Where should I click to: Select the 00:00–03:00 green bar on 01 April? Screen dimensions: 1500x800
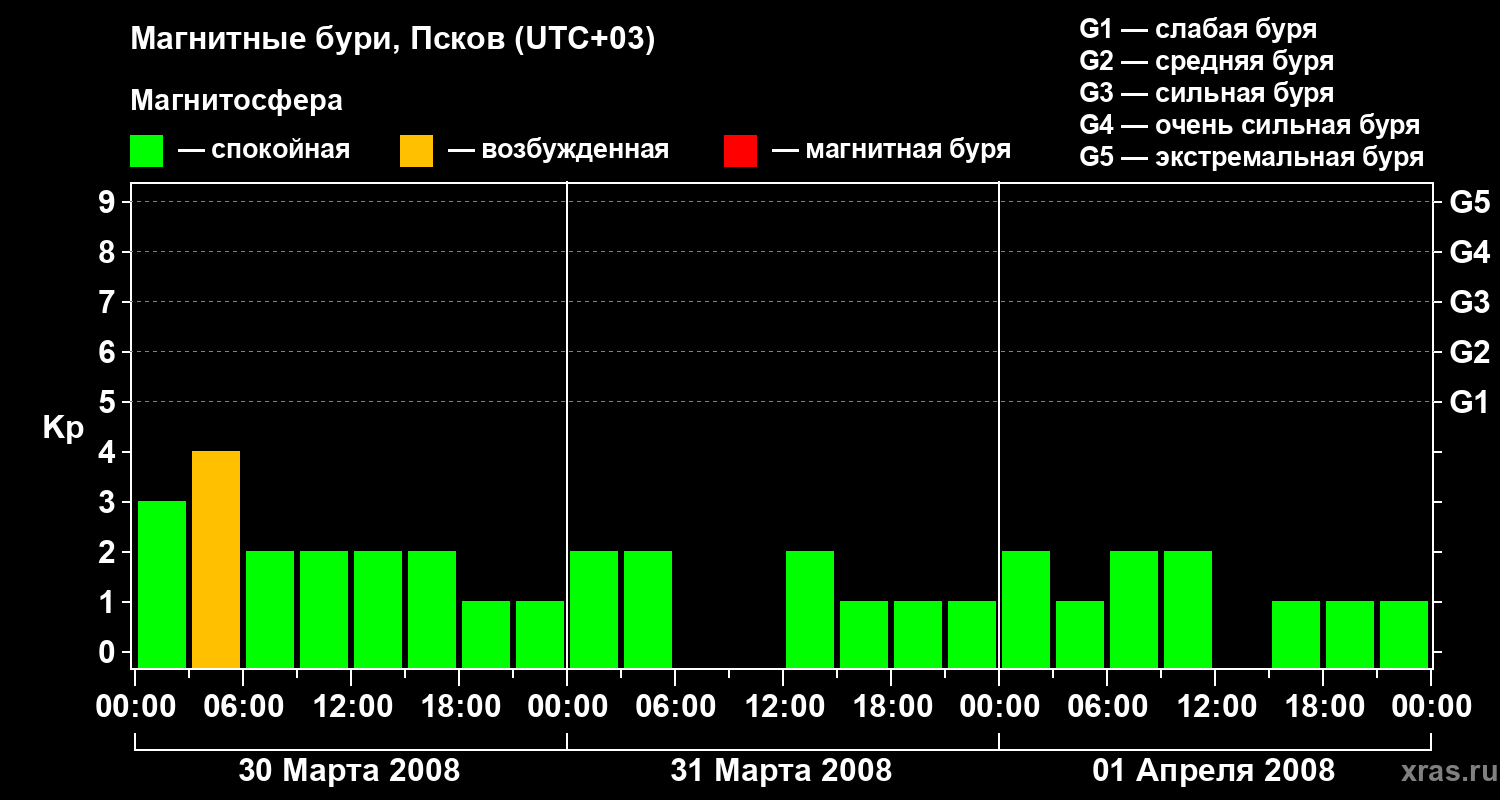point(1026,609)
